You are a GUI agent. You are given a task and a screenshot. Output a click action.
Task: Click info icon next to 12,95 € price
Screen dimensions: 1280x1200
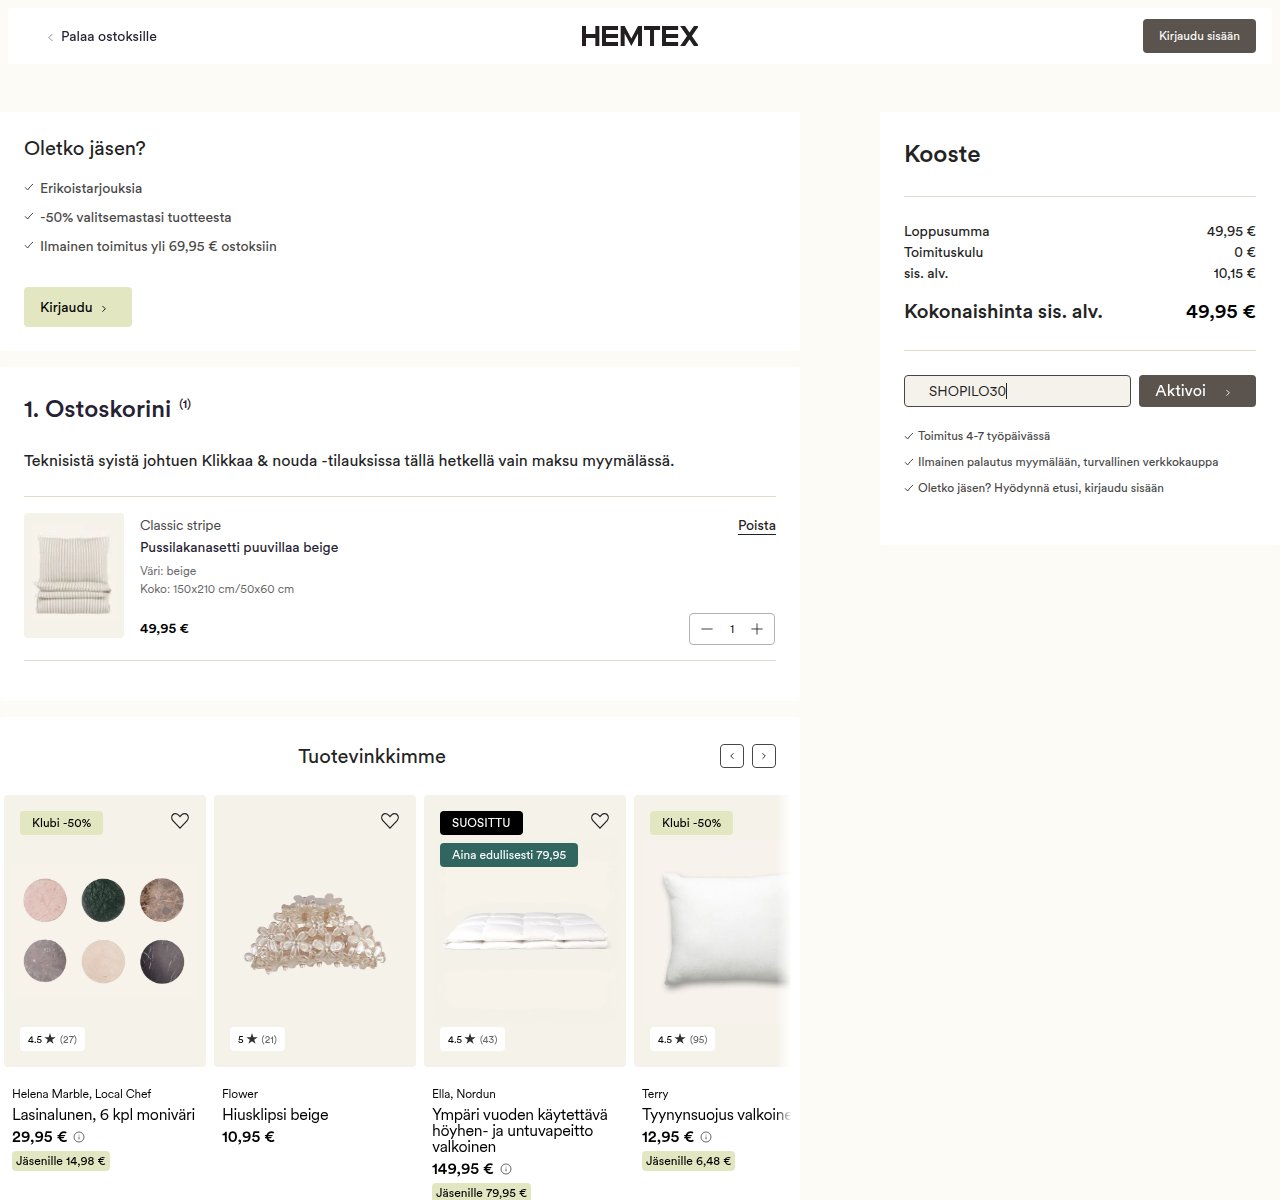click(706, 1137)
